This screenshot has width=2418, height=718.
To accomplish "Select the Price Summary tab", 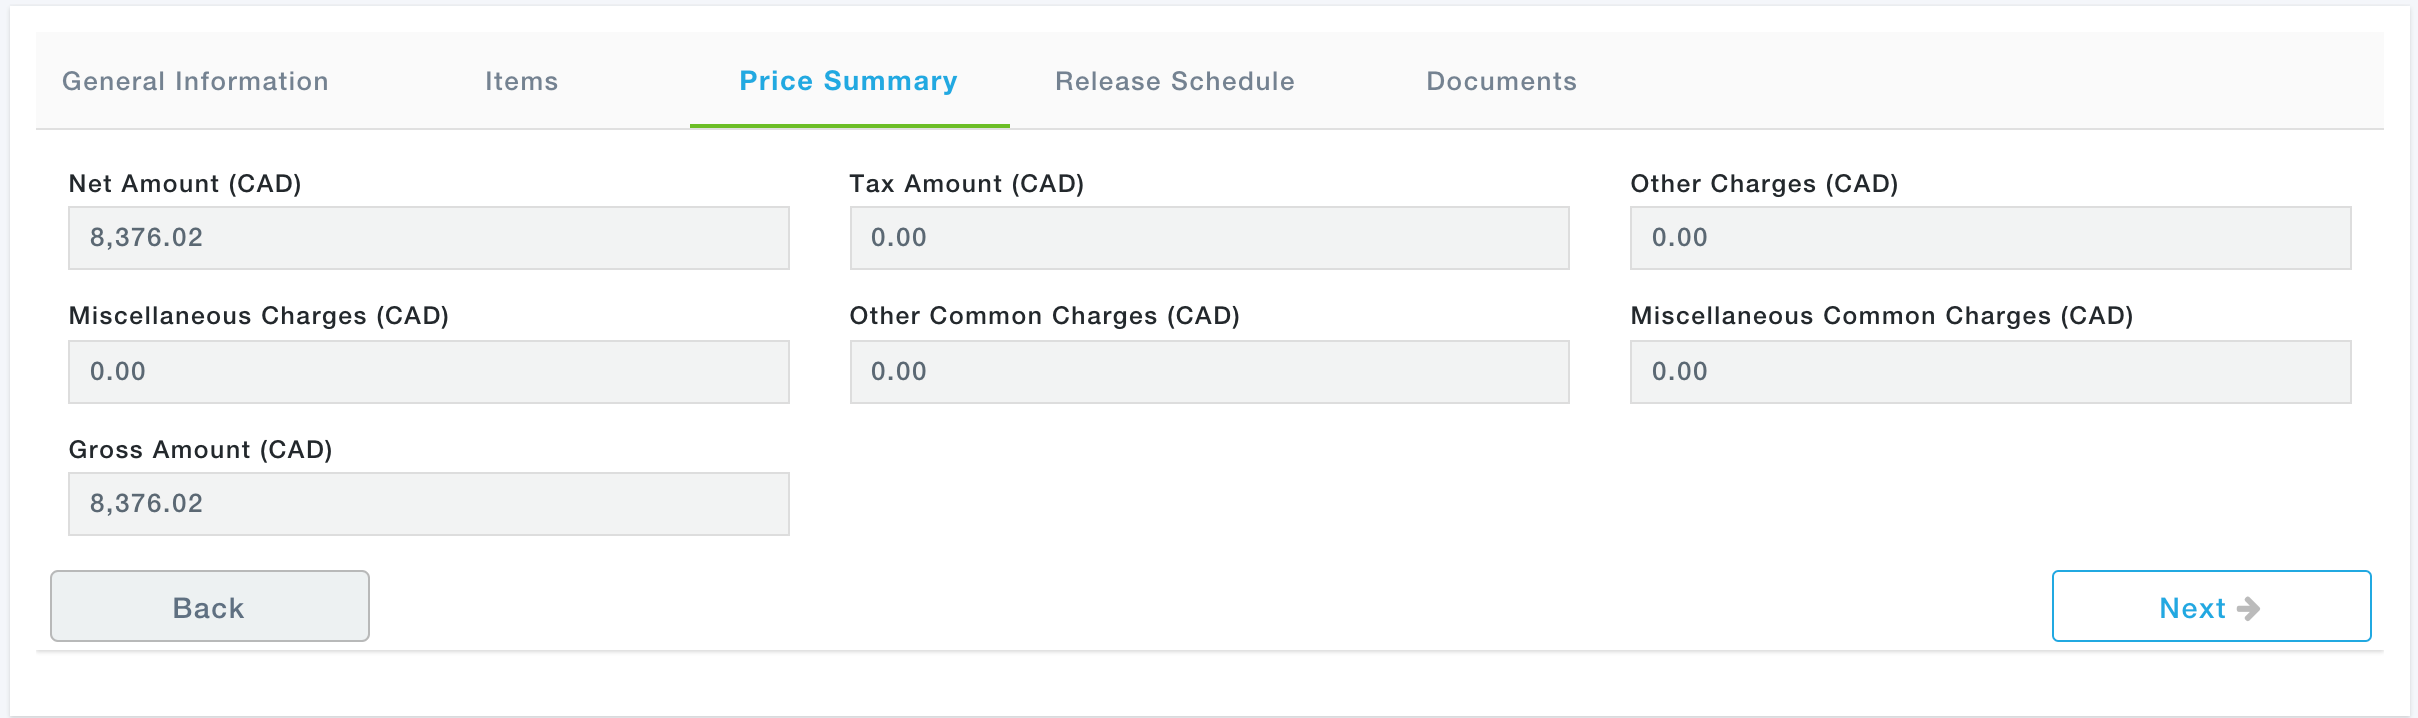I will click(x=848, y=81).
